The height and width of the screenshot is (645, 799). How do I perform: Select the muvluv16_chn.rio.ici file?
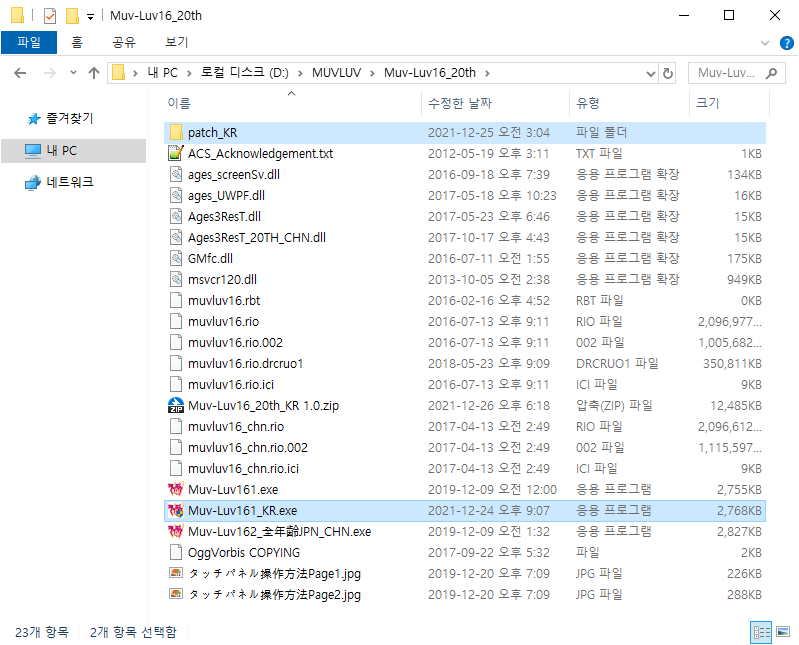coord(465,468)
